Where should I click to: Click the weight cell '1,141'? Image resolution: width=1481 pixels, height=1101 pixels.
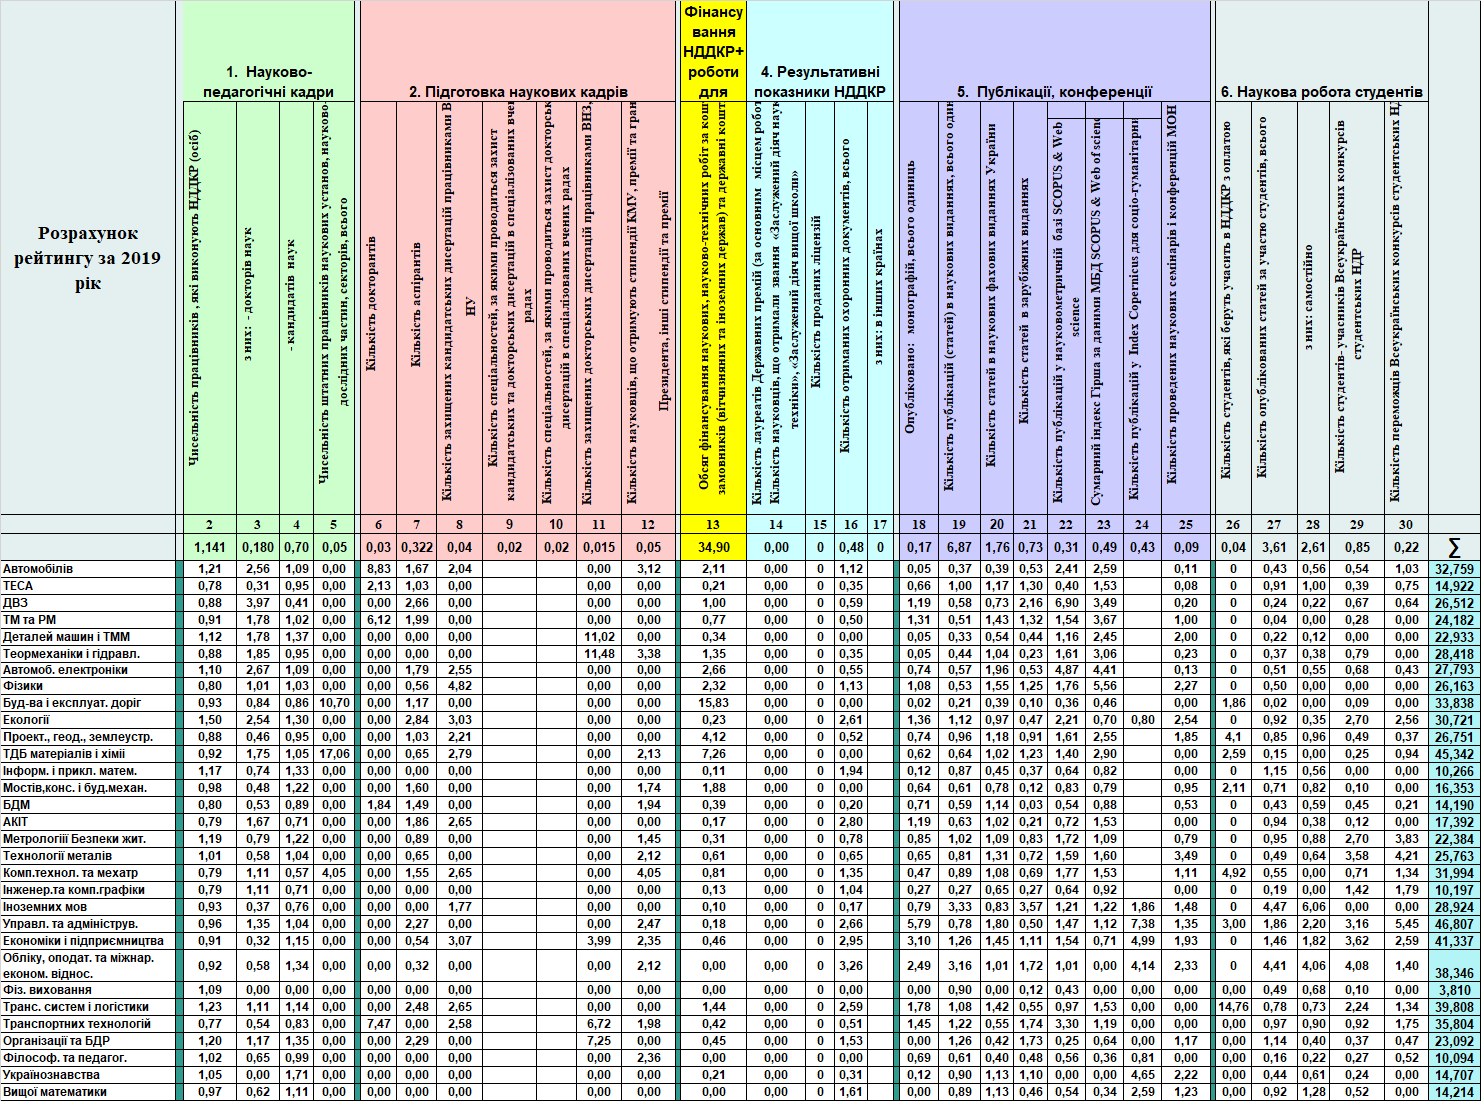[209, 547]
